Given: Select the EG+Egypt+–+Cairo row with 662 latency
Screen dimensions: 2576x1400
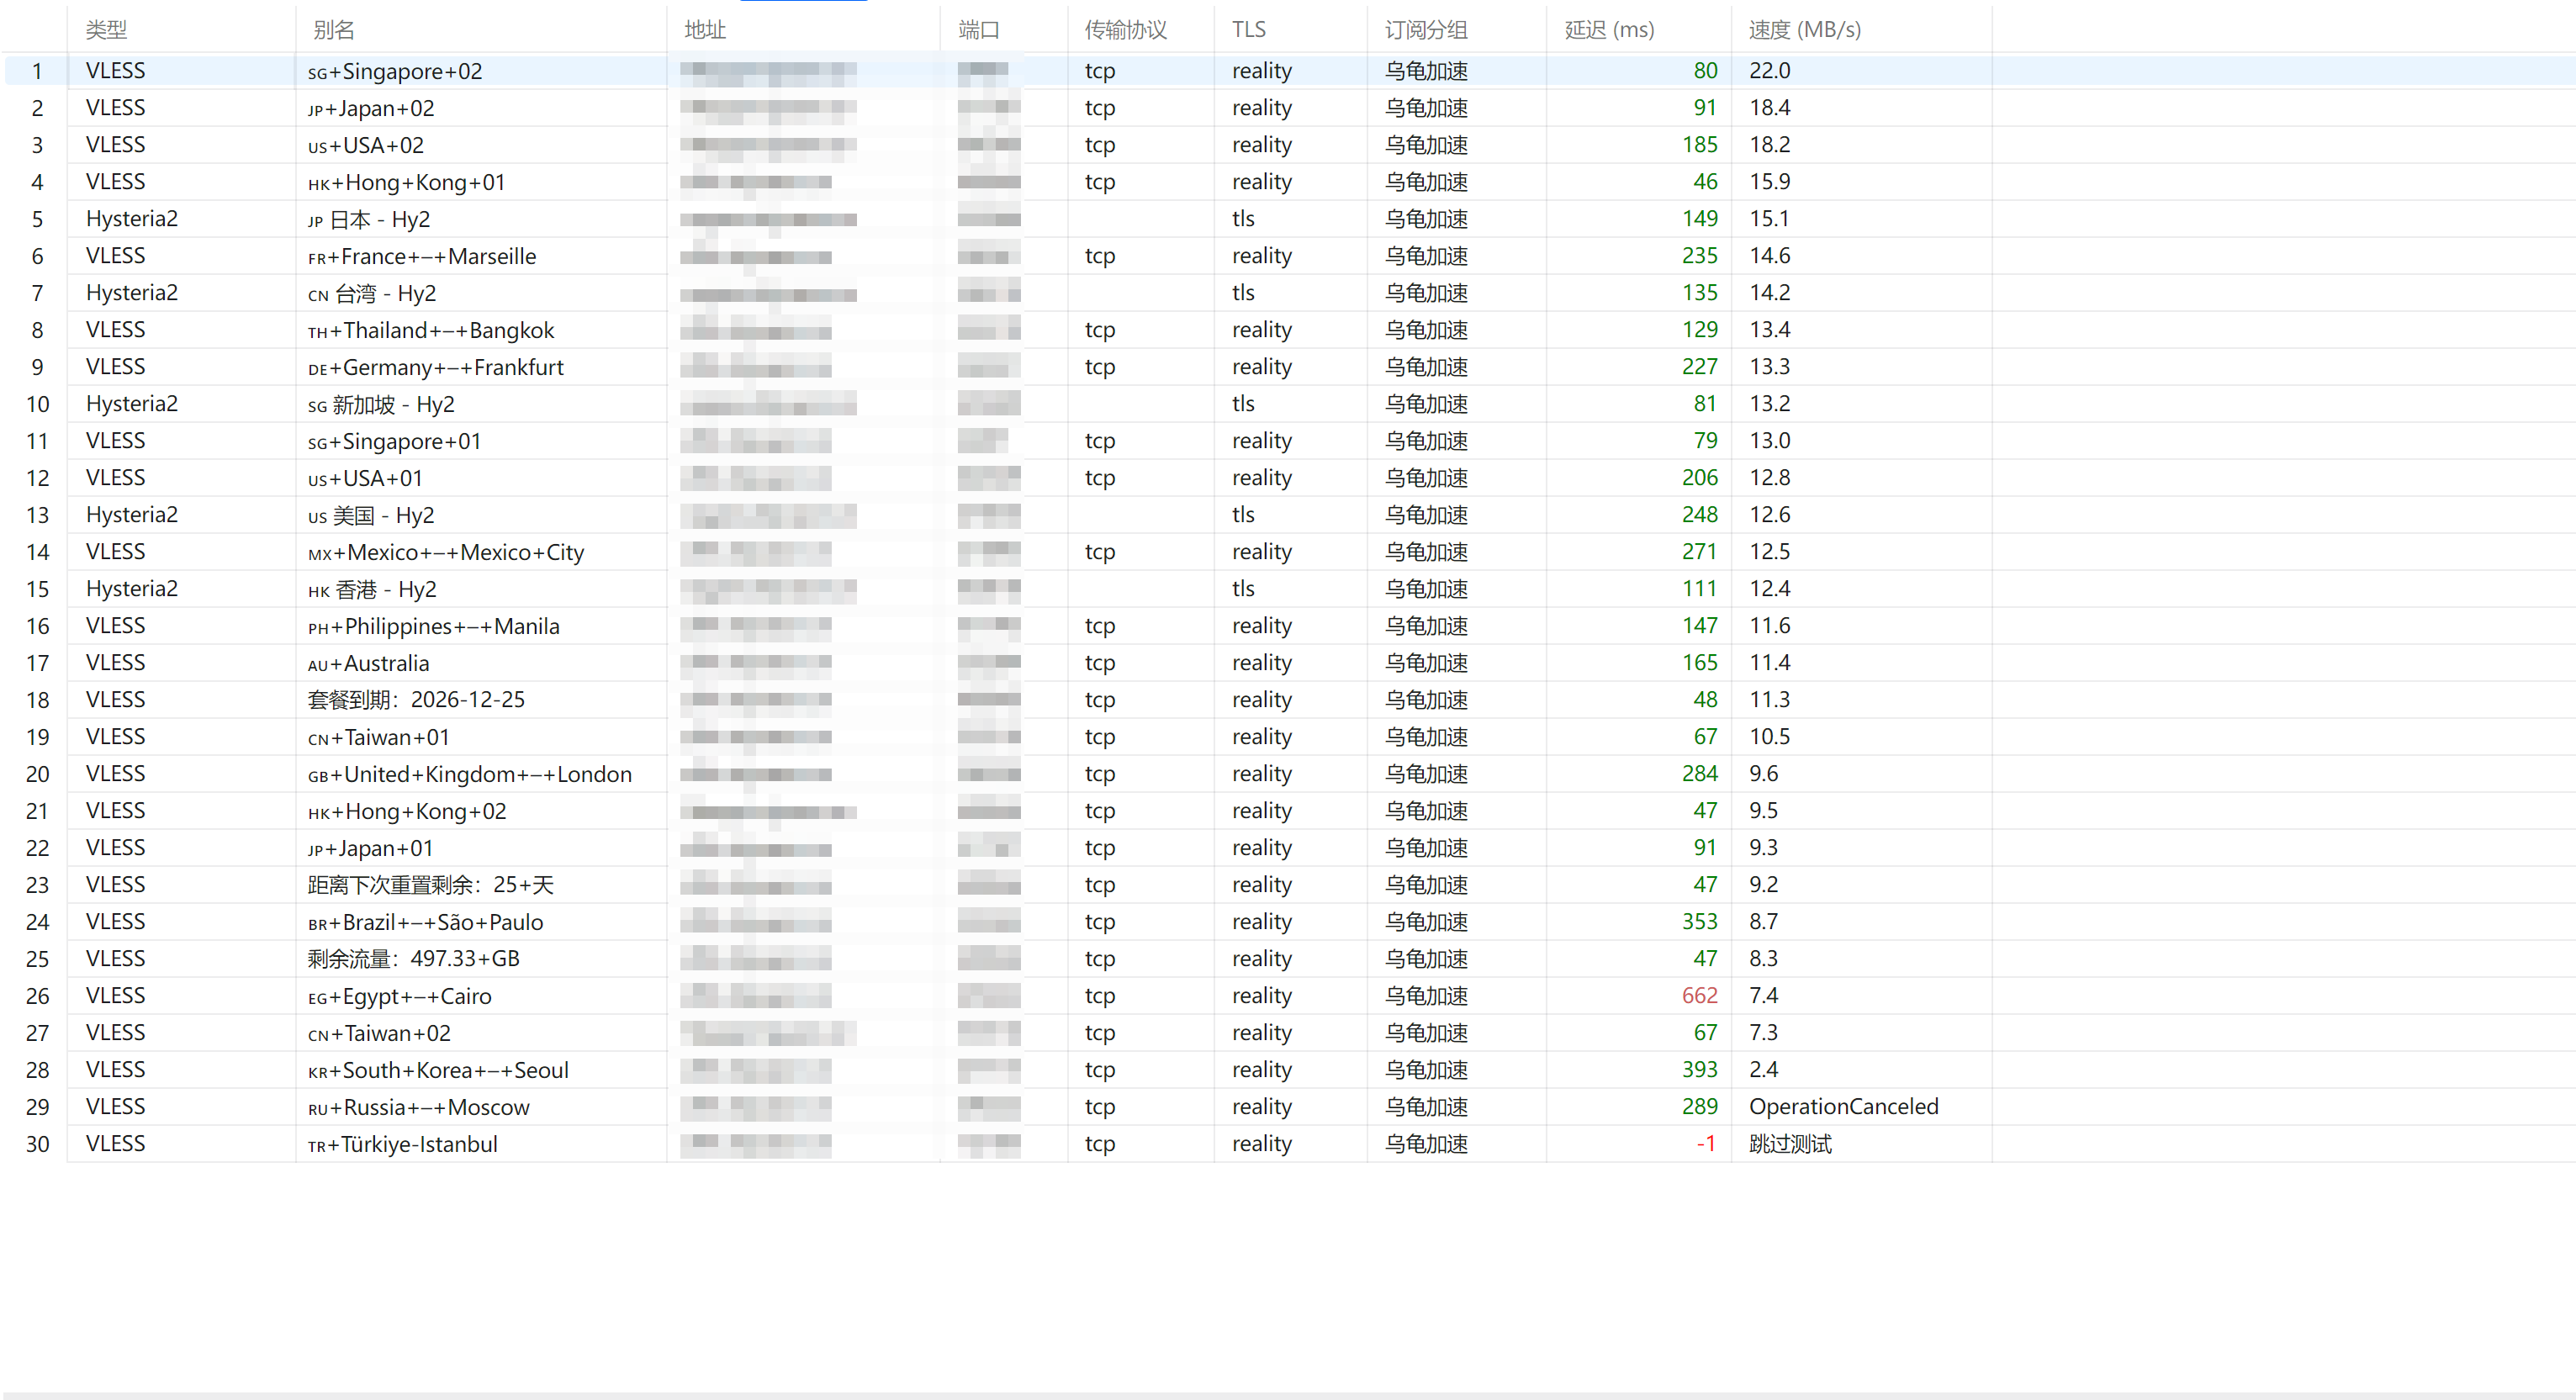Looking at the screenshot, I should point(1288,996).
